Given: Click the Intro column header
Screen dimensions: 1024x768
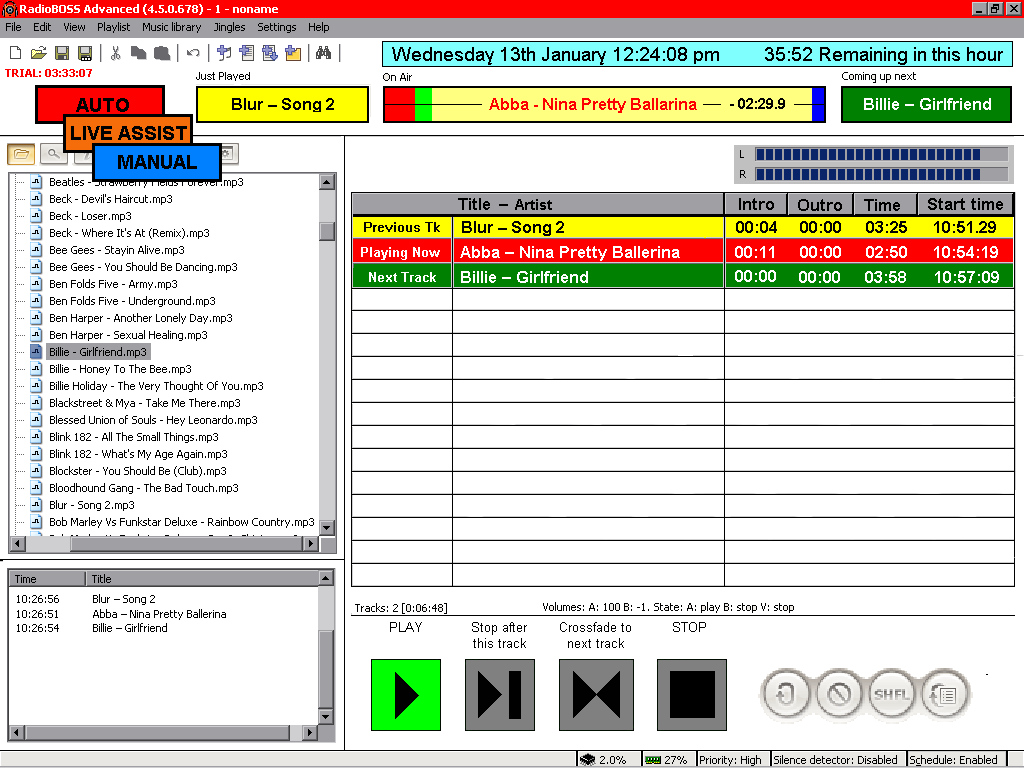Looking at the screenshot, I should click(x=756, y=204).
